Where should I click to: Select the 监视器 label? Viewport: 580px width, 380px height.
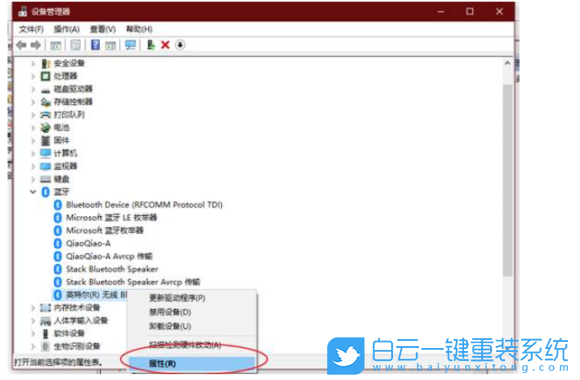(65, 167)
